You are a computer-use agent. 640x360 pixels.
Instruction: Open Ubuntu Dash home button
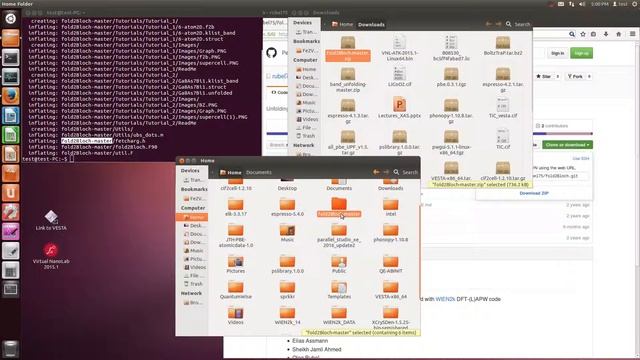pyautogui.click(x=11, y=18)
